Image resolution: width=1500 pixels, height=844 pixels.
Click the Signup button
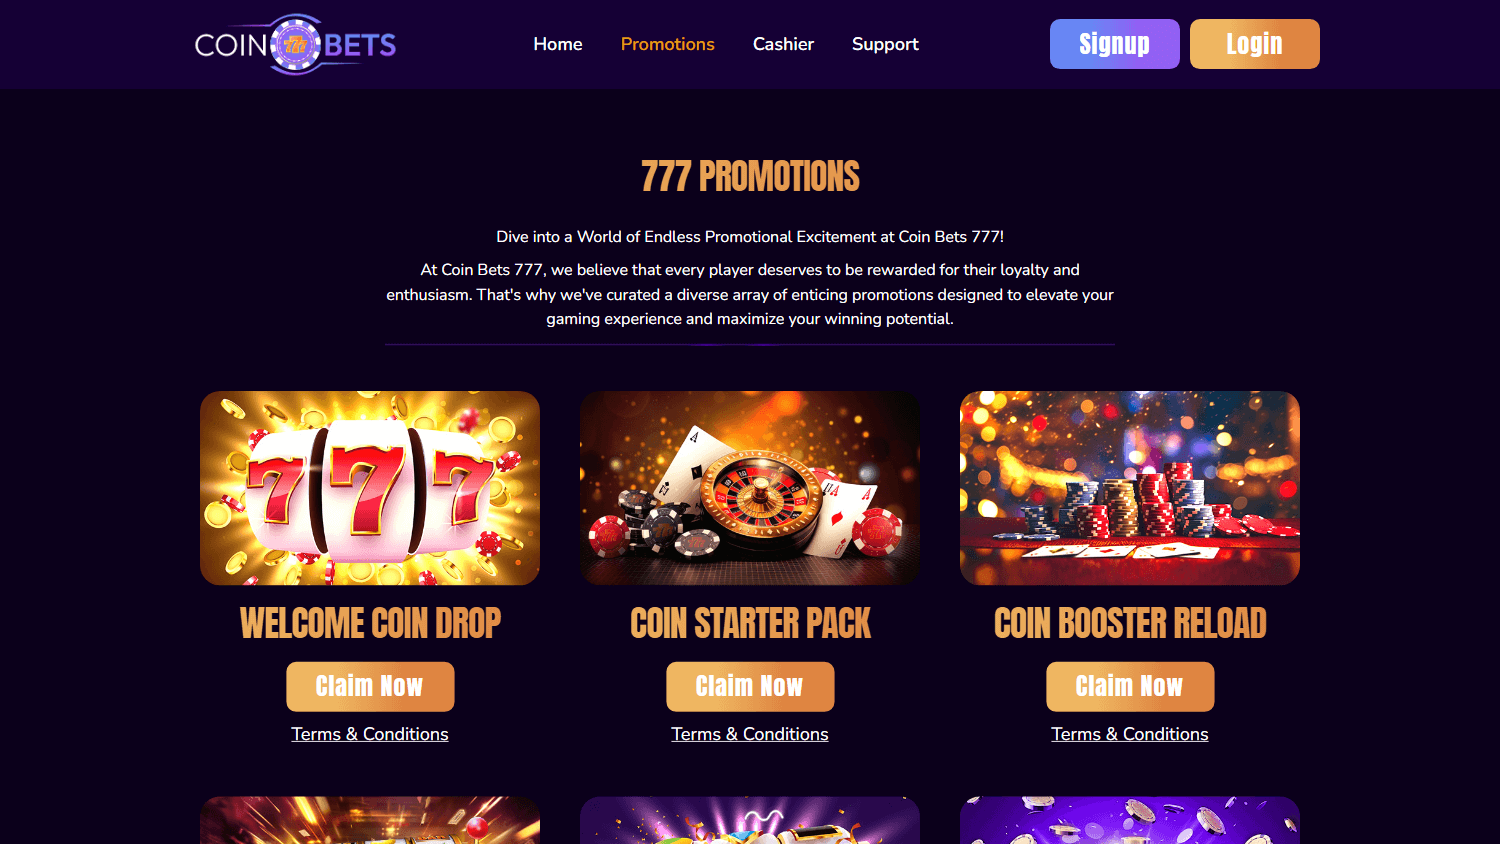pos(1115,44)
